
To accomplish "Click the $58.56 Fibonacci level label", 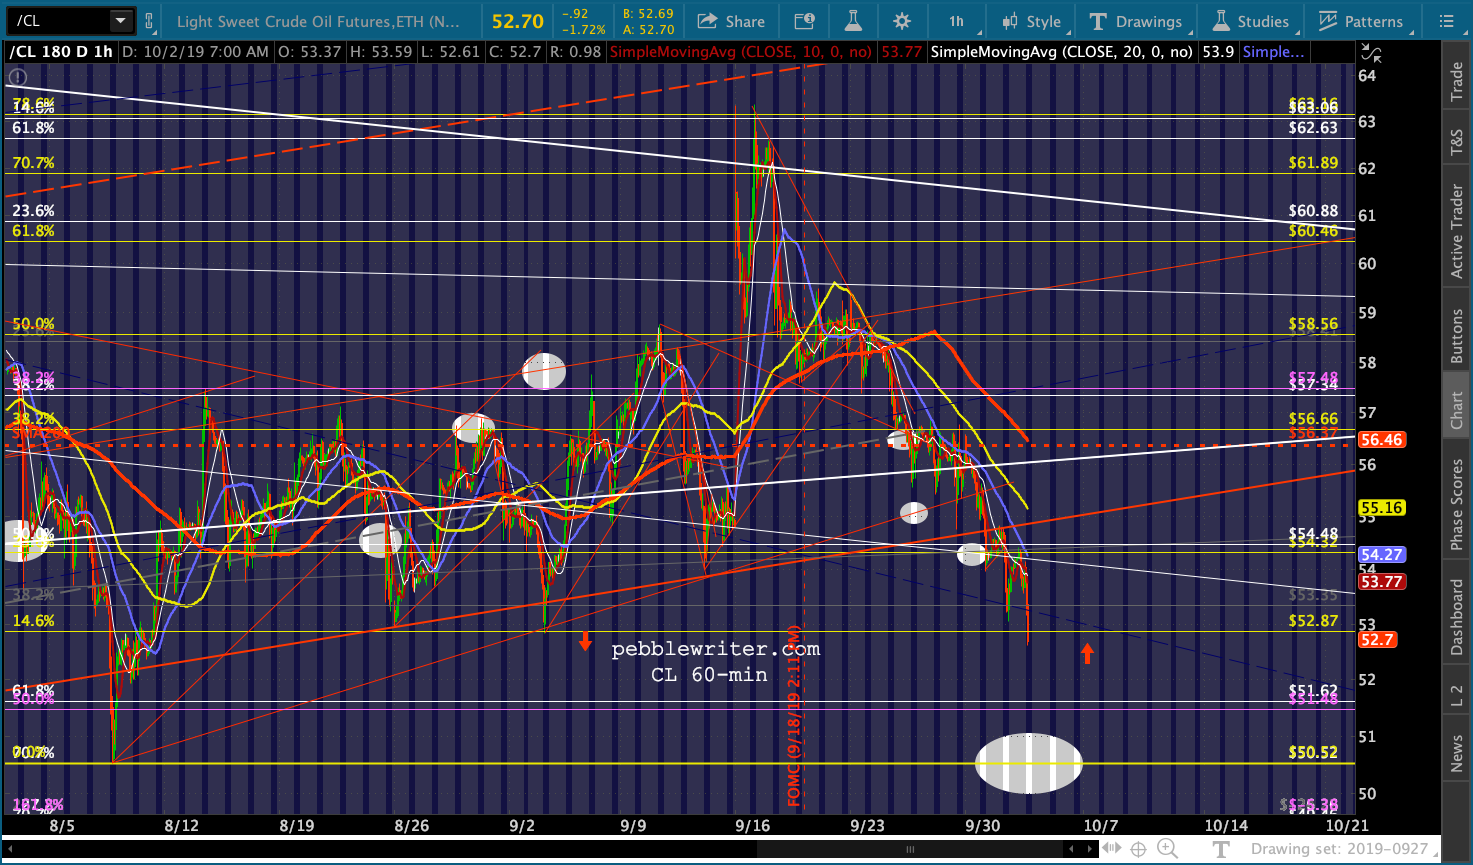I will click(x=1313, y=324).
